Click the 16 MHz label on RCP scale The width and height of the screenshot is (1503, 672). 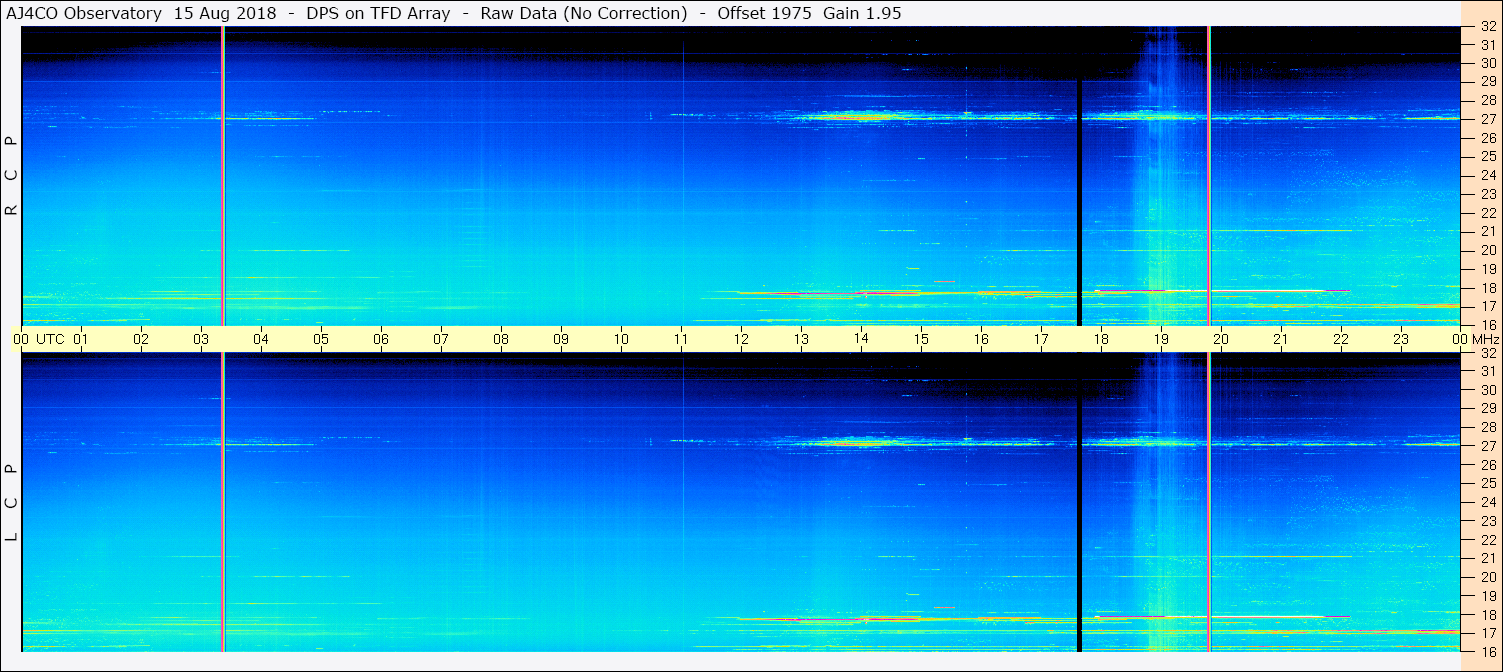pyautogui.click(x=1487, y=324)
